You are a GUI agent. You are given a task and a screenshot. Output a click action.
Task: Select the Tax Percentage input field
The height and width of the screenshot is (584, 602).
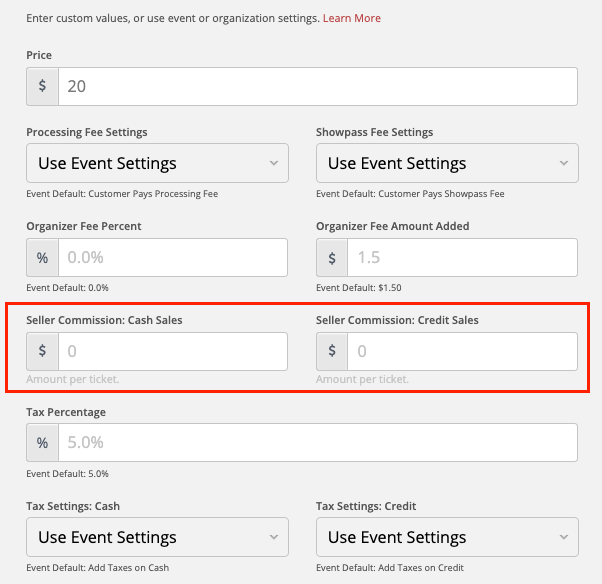click(318, 442)
